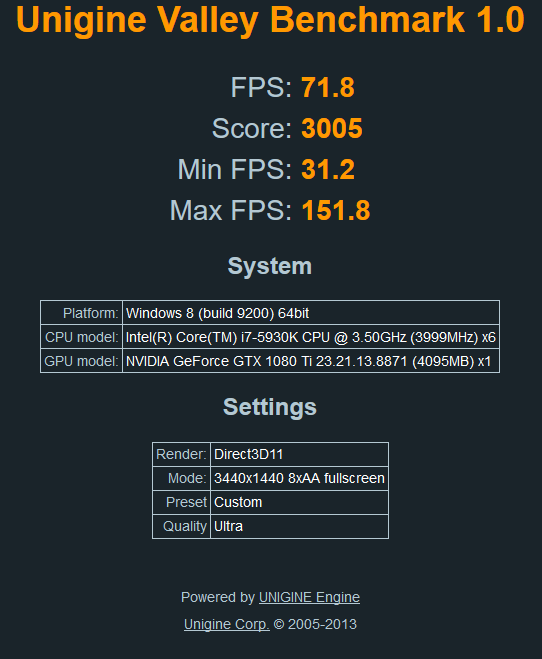Screen dimensions: 542x659
Task: Select the Custom preset value
Action: [x=299, y=502]
